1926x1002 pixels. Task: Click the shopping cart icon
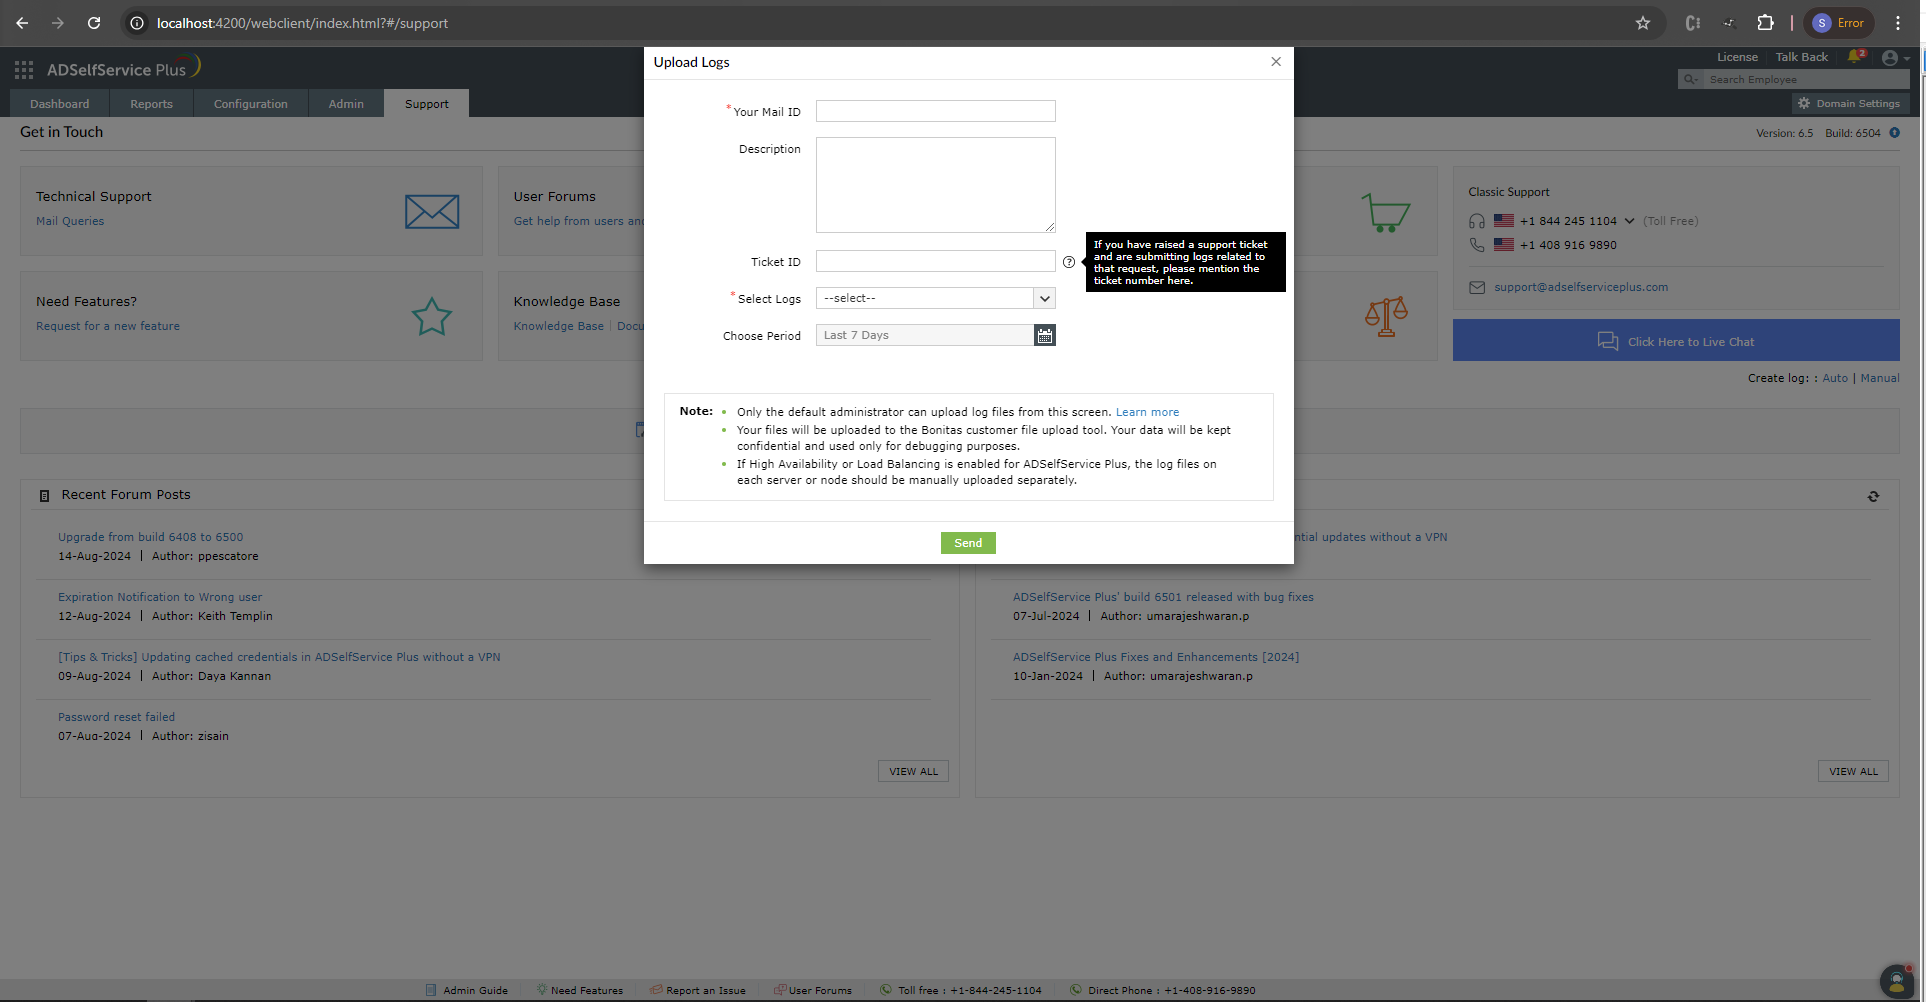click(1386, 211)
